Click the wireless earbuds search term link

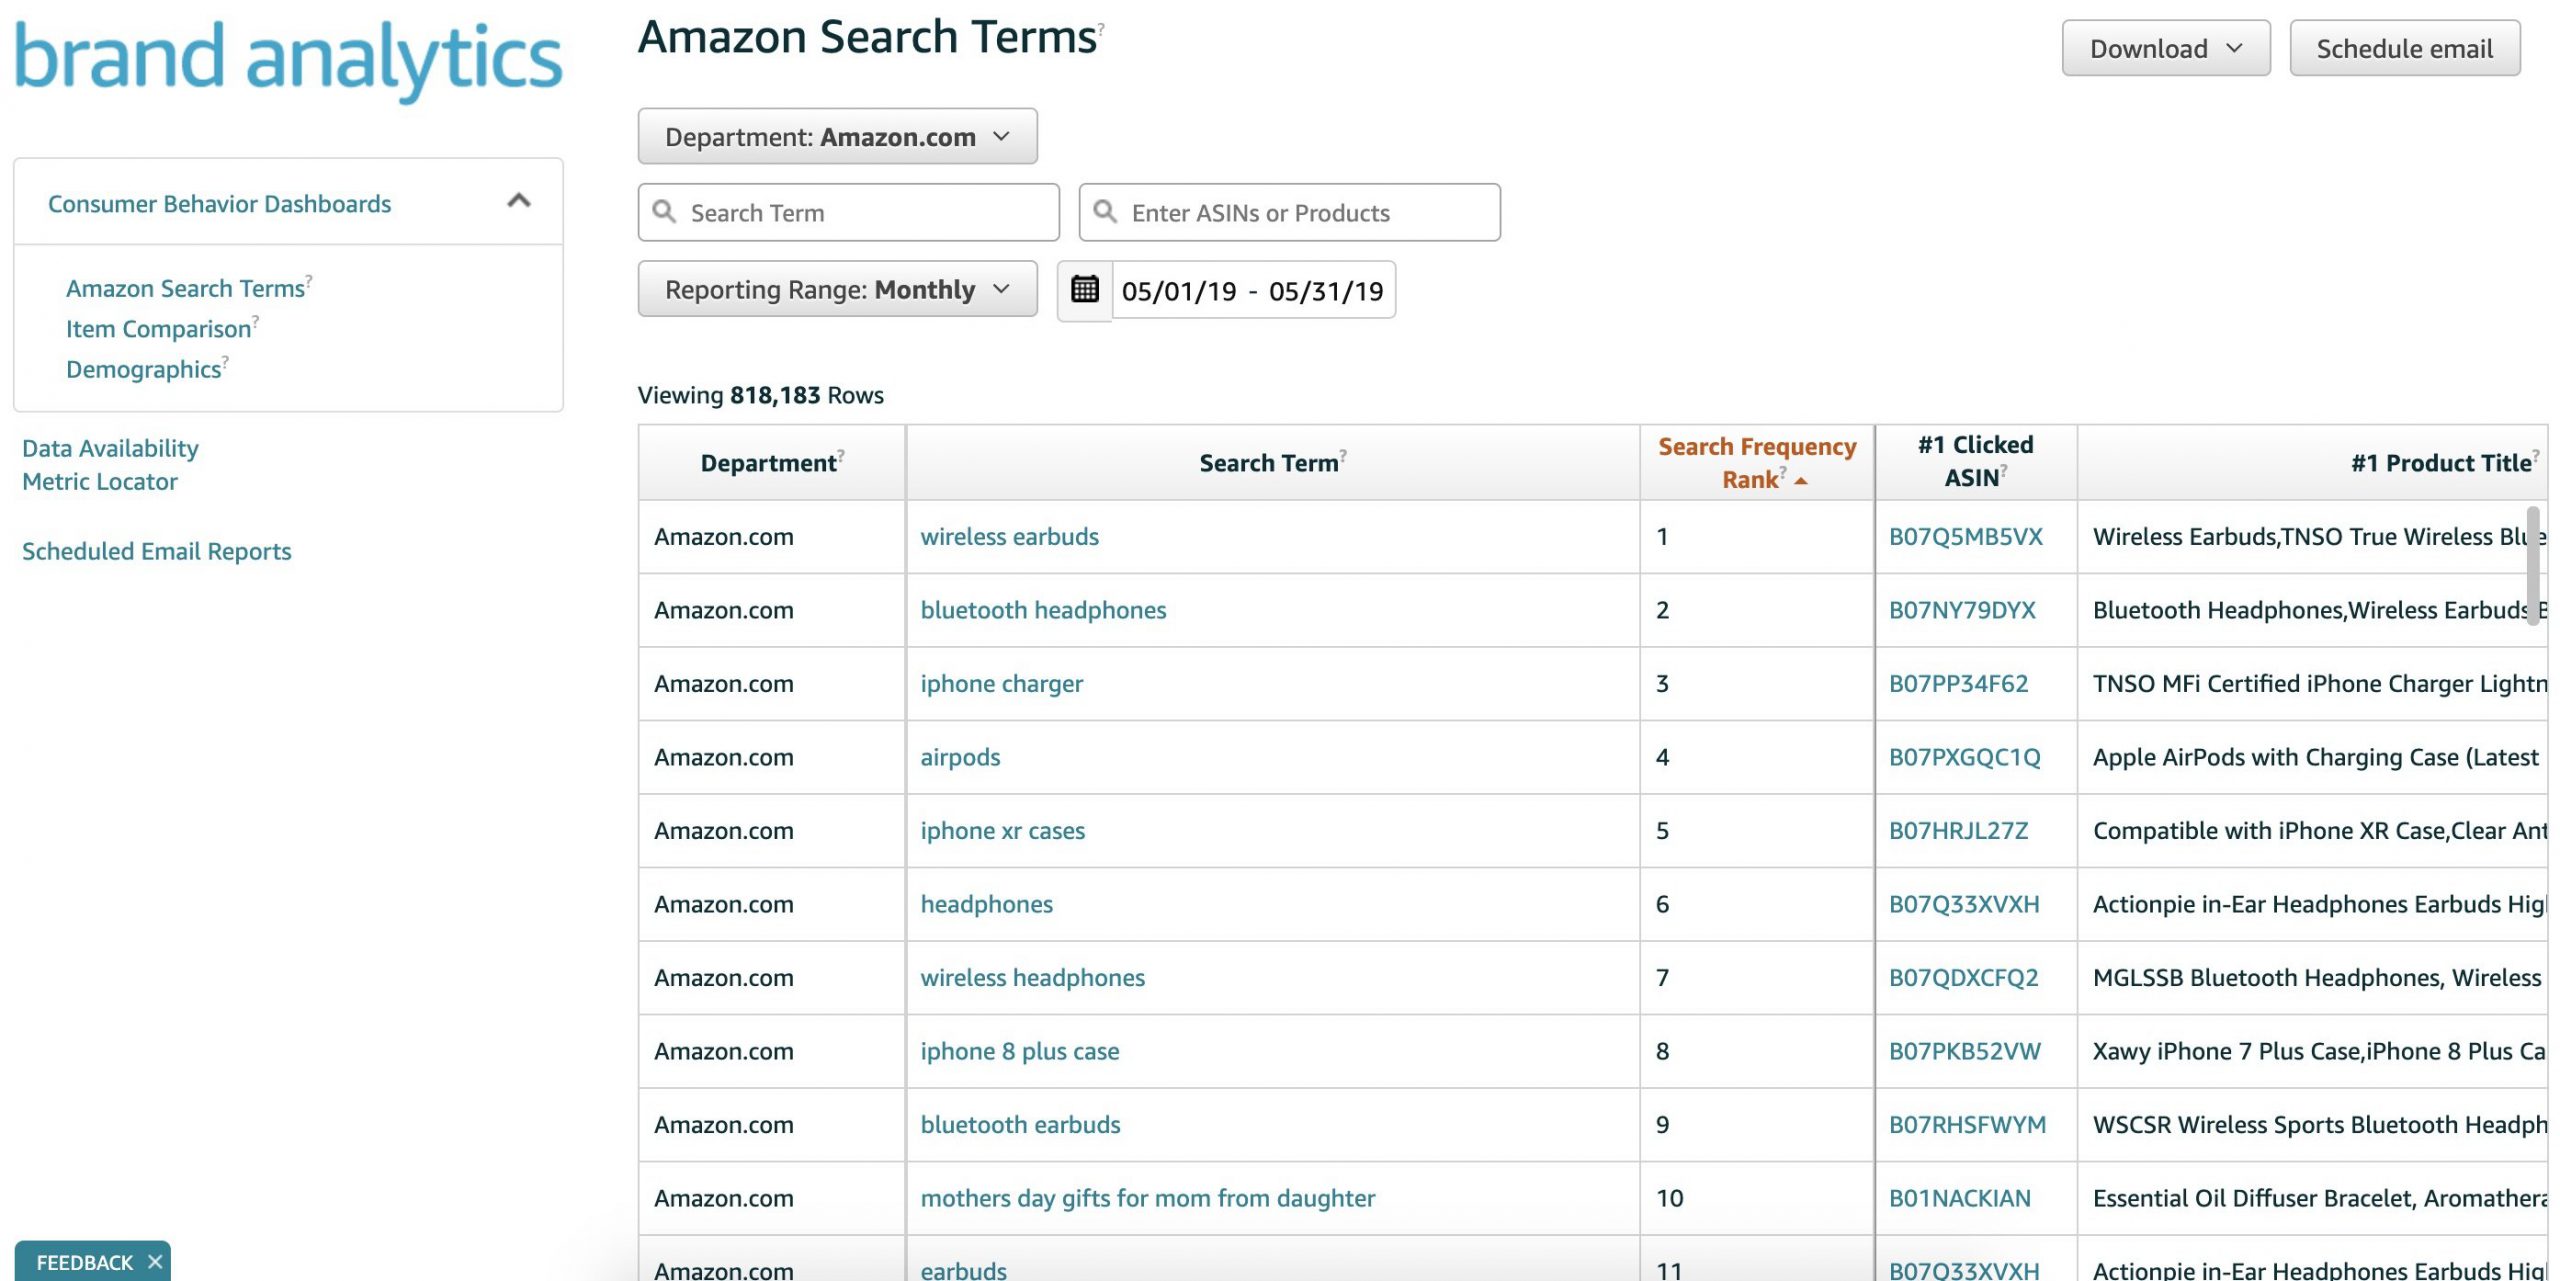click(x=1008, y=534)
